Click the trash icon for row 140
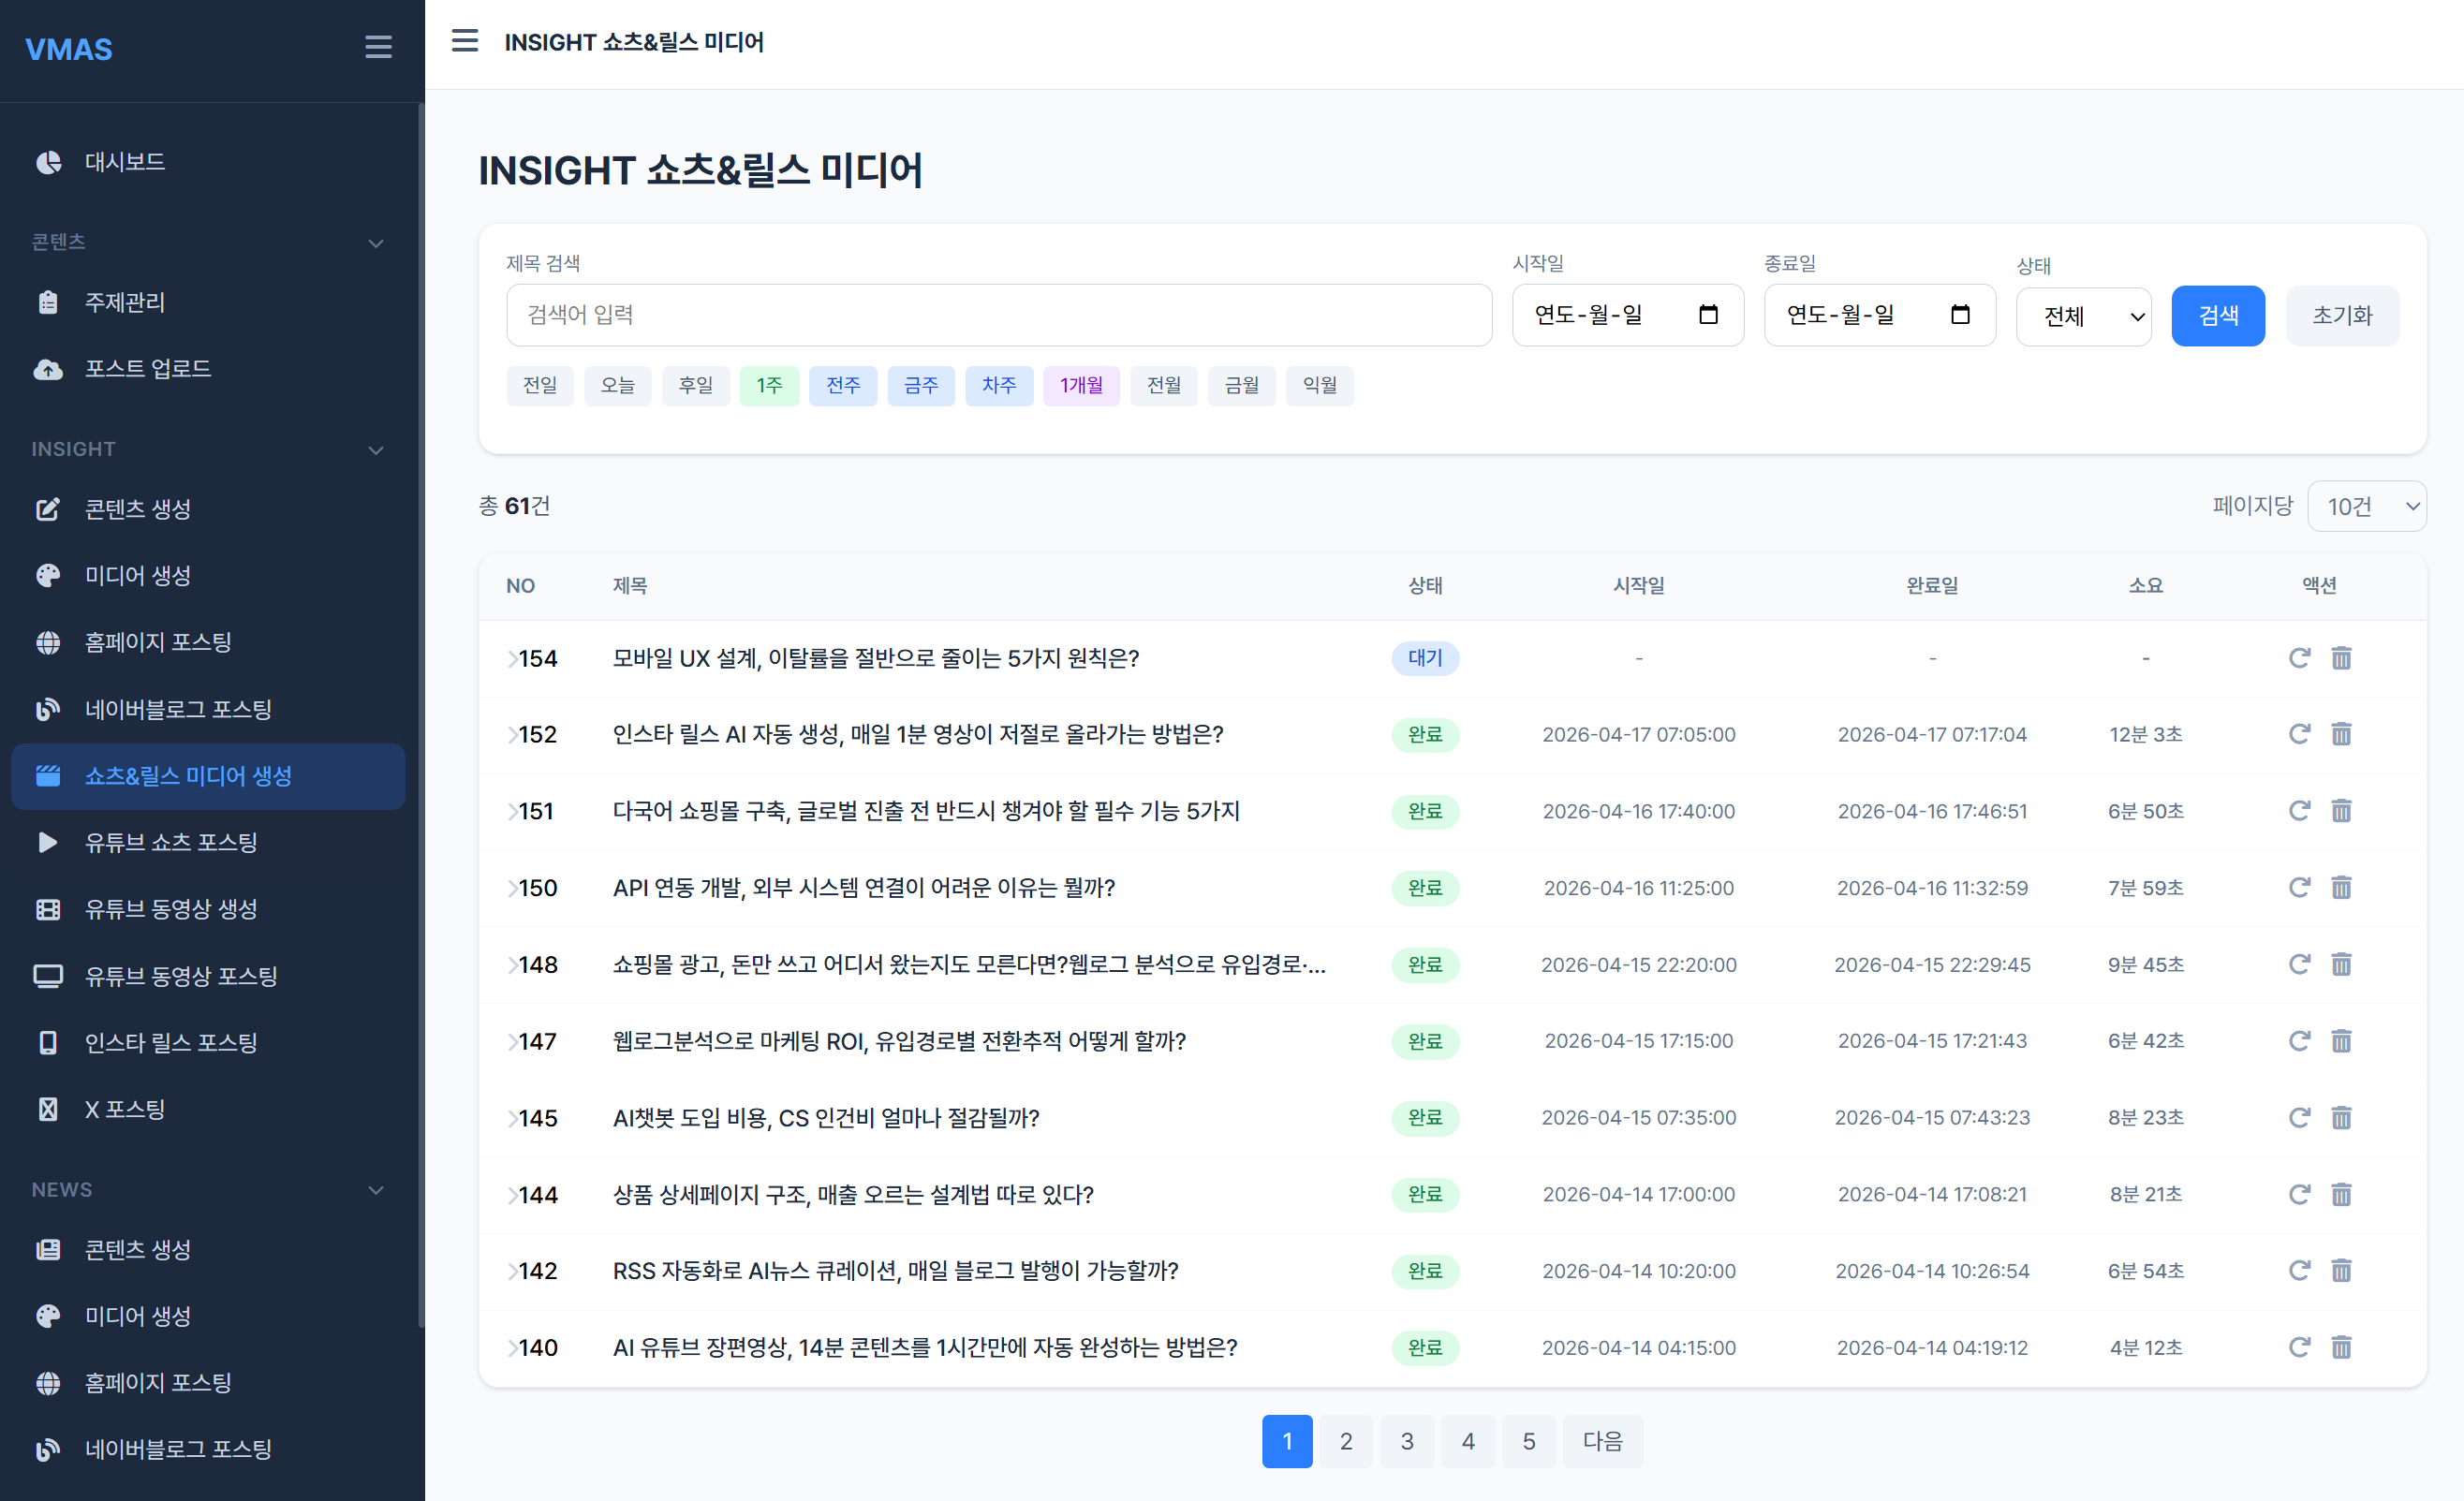This screenshot has width=2464, height=1501. coord(2341,1347)
